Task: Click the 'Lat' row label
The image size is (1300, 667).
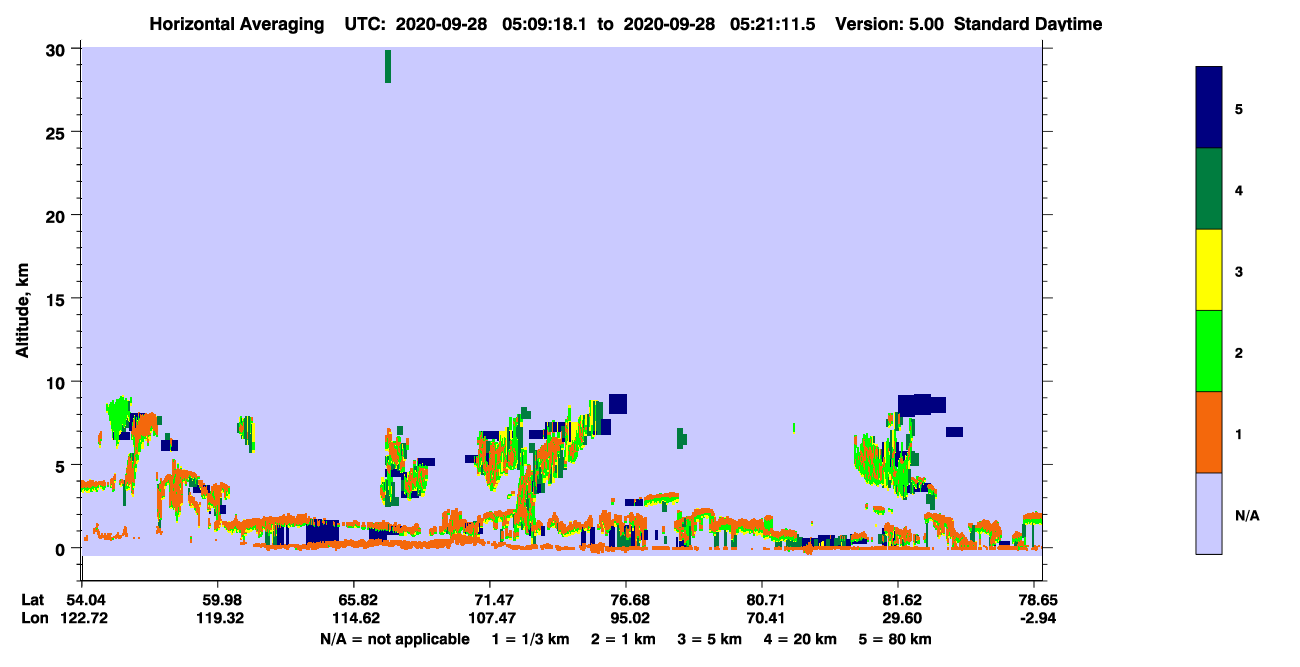Action: coord(33,600)
